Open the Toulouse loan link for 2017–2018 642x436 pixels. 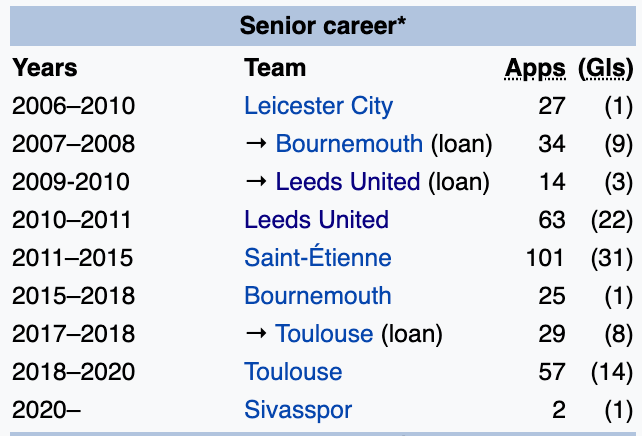323,334
